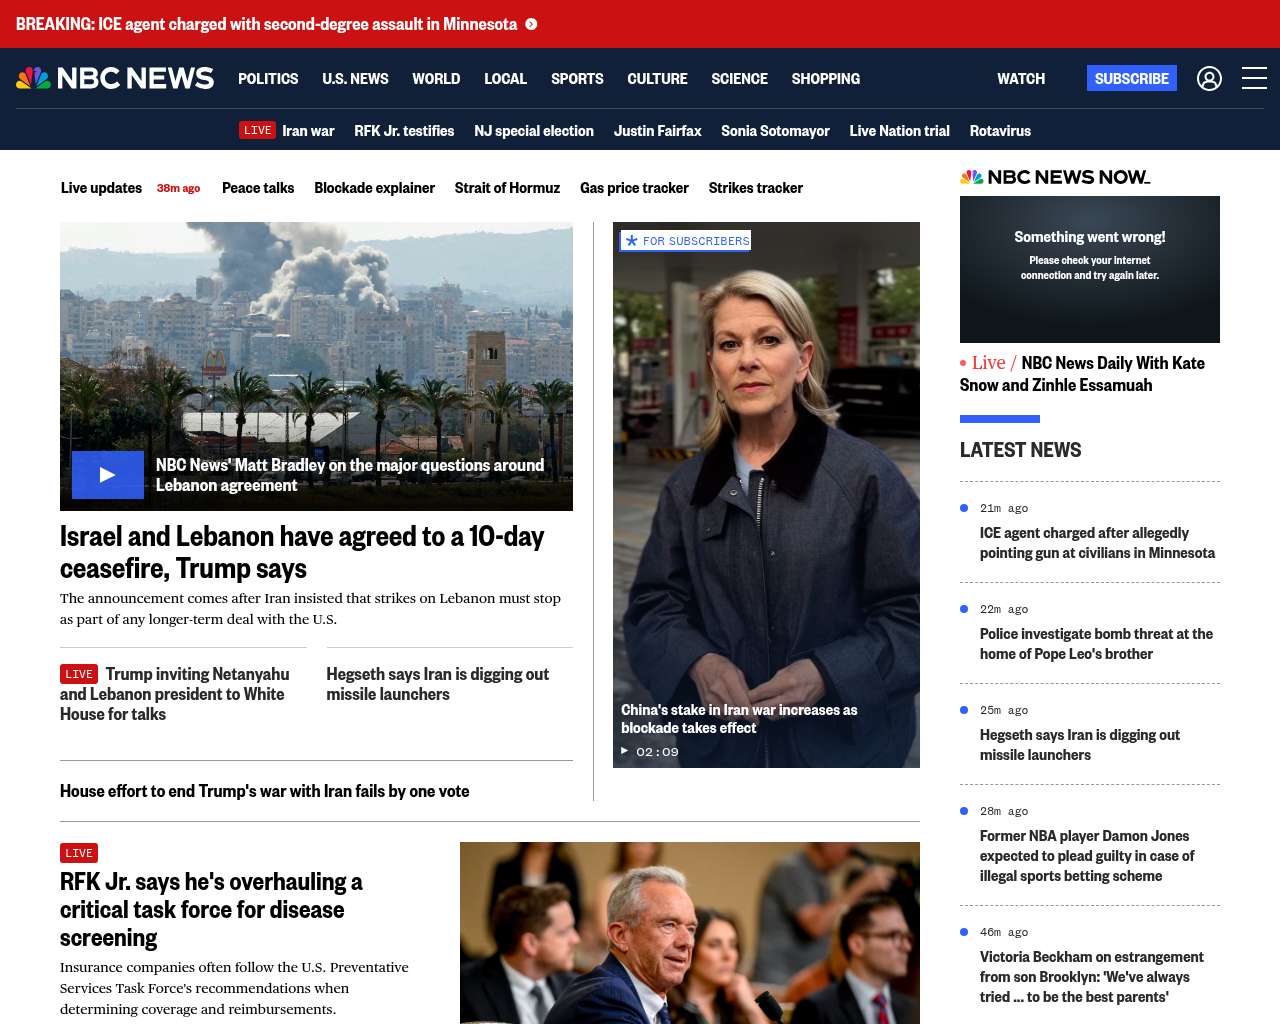Go to the Shopping section
This screenshot has width=1280, height=1024.
pyautogui.click(x=825, y=78)
